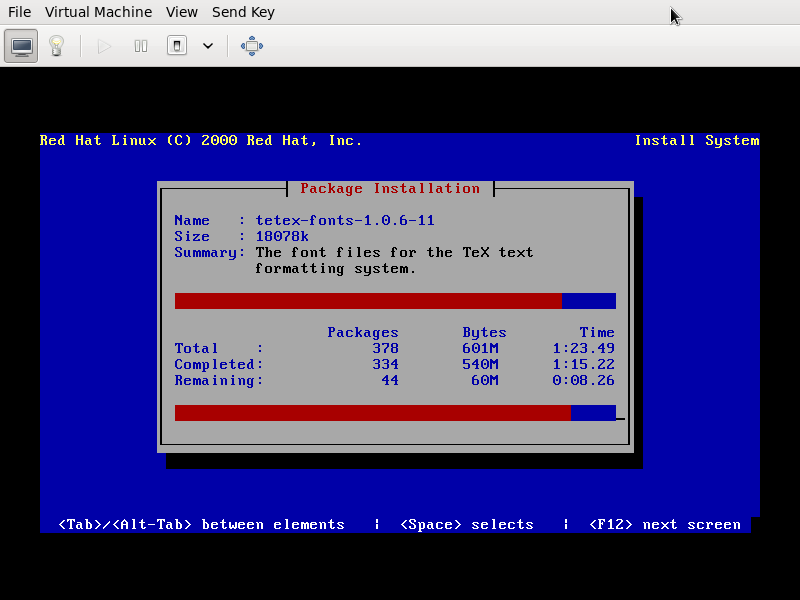Viewport: 800px width, 600px height.
Task: Click the Remaining time value 0:08.26
Action: click(x=583, y=381)
